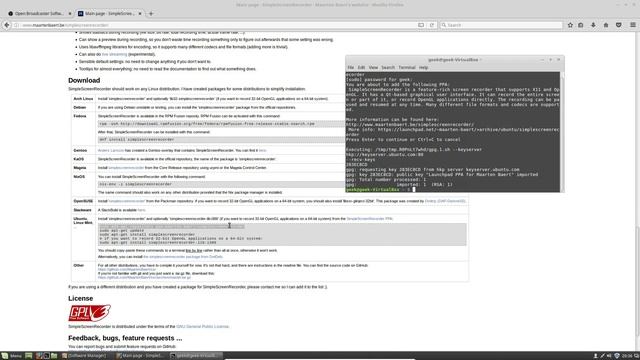Screen dimensions: 640x360
Task: Click the taskbar clock
Action: click(x=627, y=356)
